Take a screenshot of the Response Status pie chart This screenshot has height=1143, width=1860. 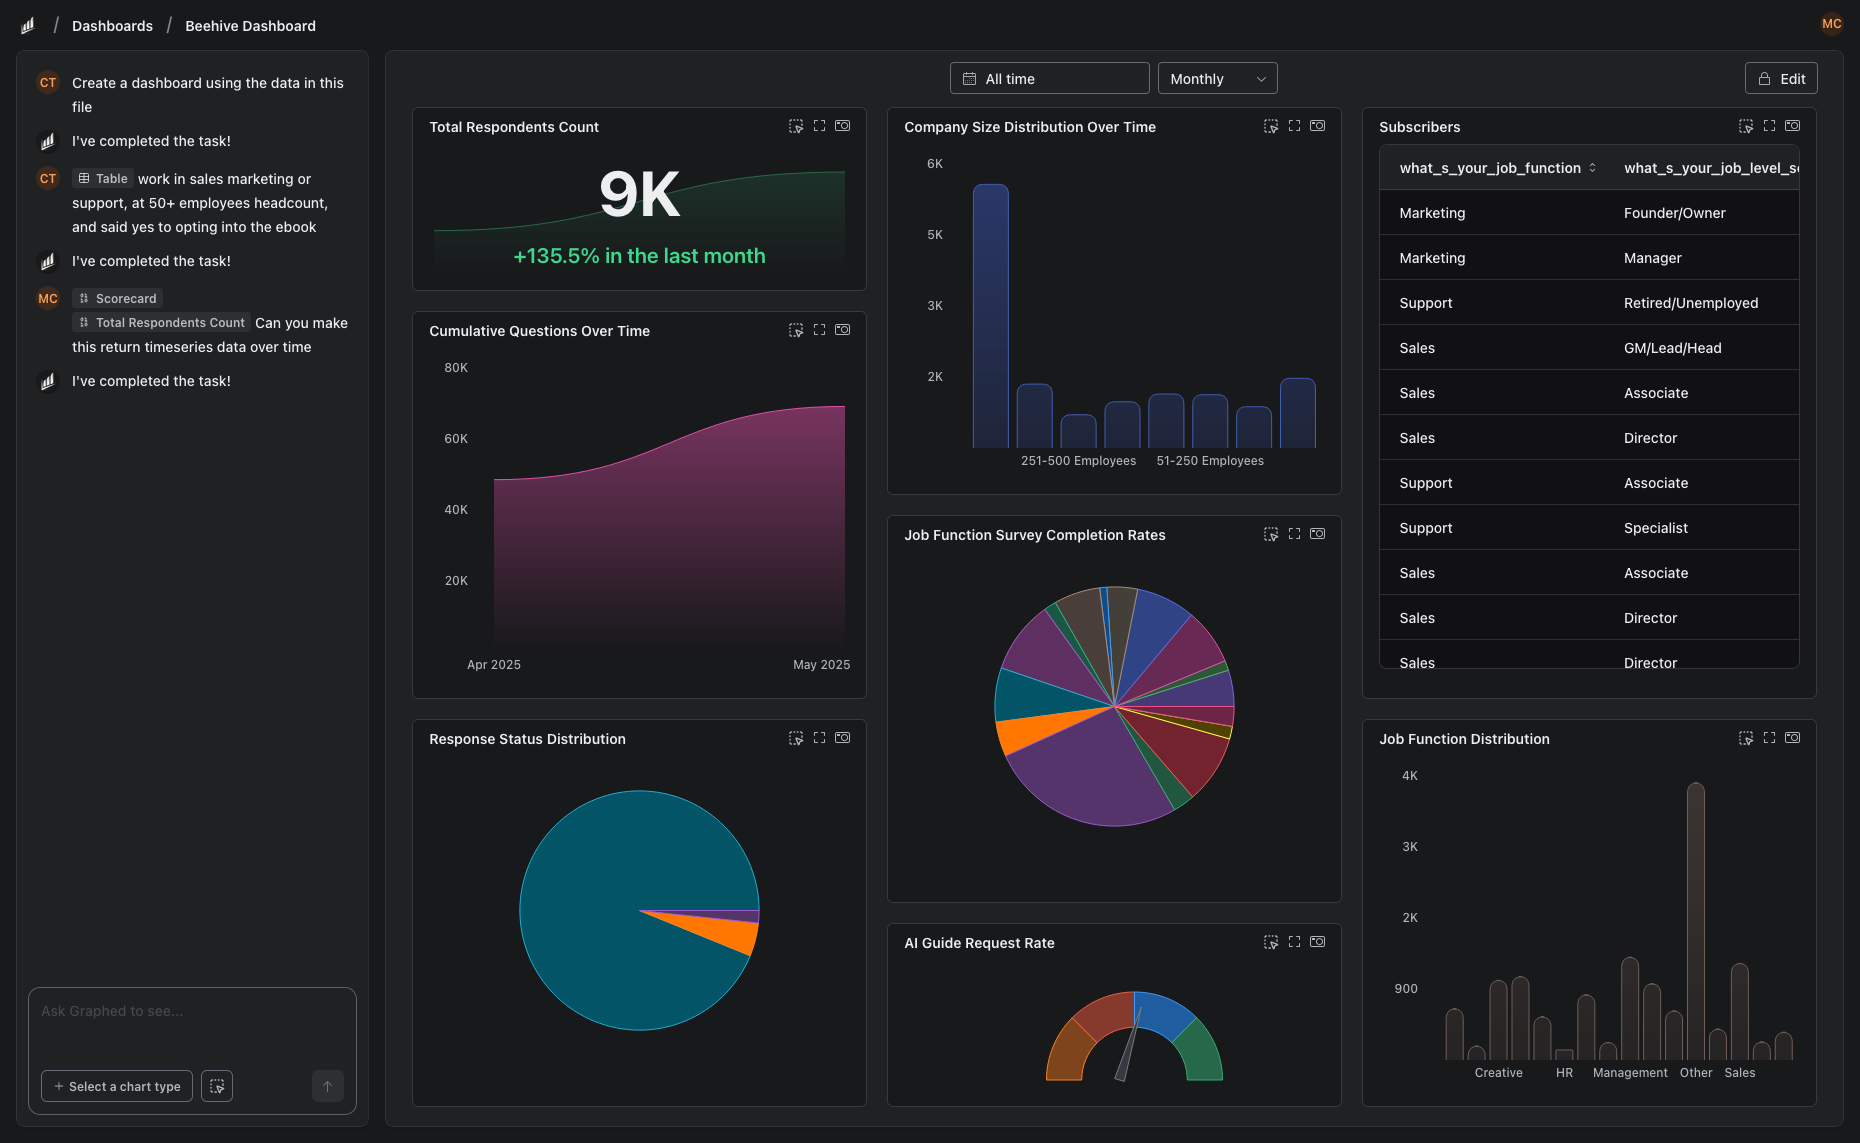pos(843,737)
